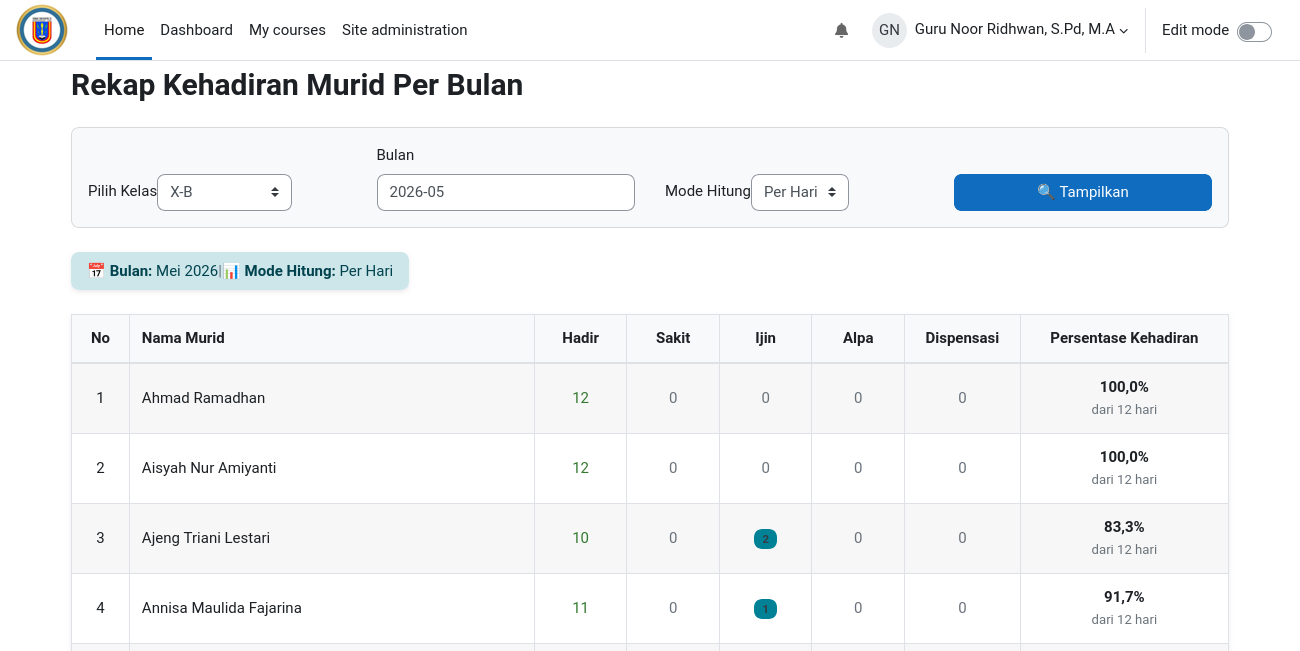This screenshot has width=1300, height=651.
Task: Open My courses in navigation
Action: (287, 30)
